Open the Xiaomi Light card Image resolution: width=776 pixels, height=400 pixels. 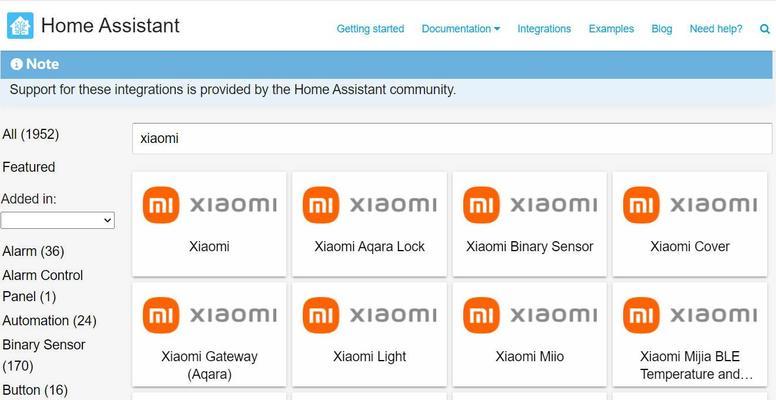pos(369,334)
